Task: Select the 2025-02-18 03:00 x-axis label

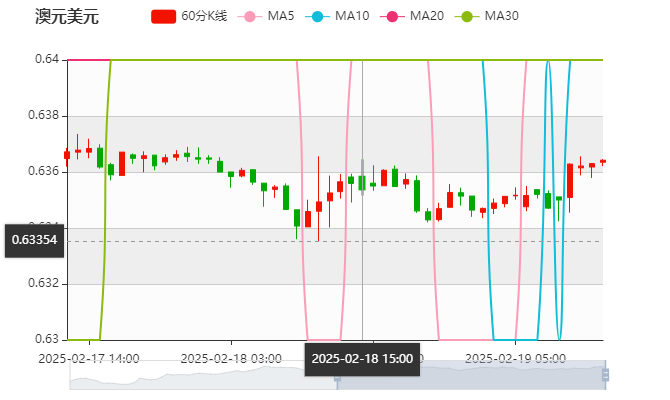Action: click(230, 357)
